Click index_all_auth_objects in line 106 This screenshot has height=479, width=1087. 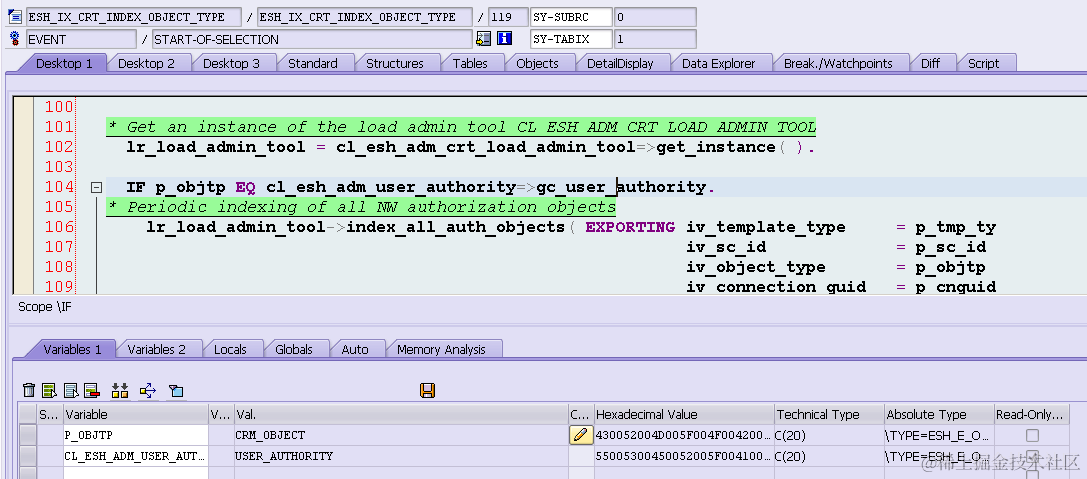pos(455,227)
